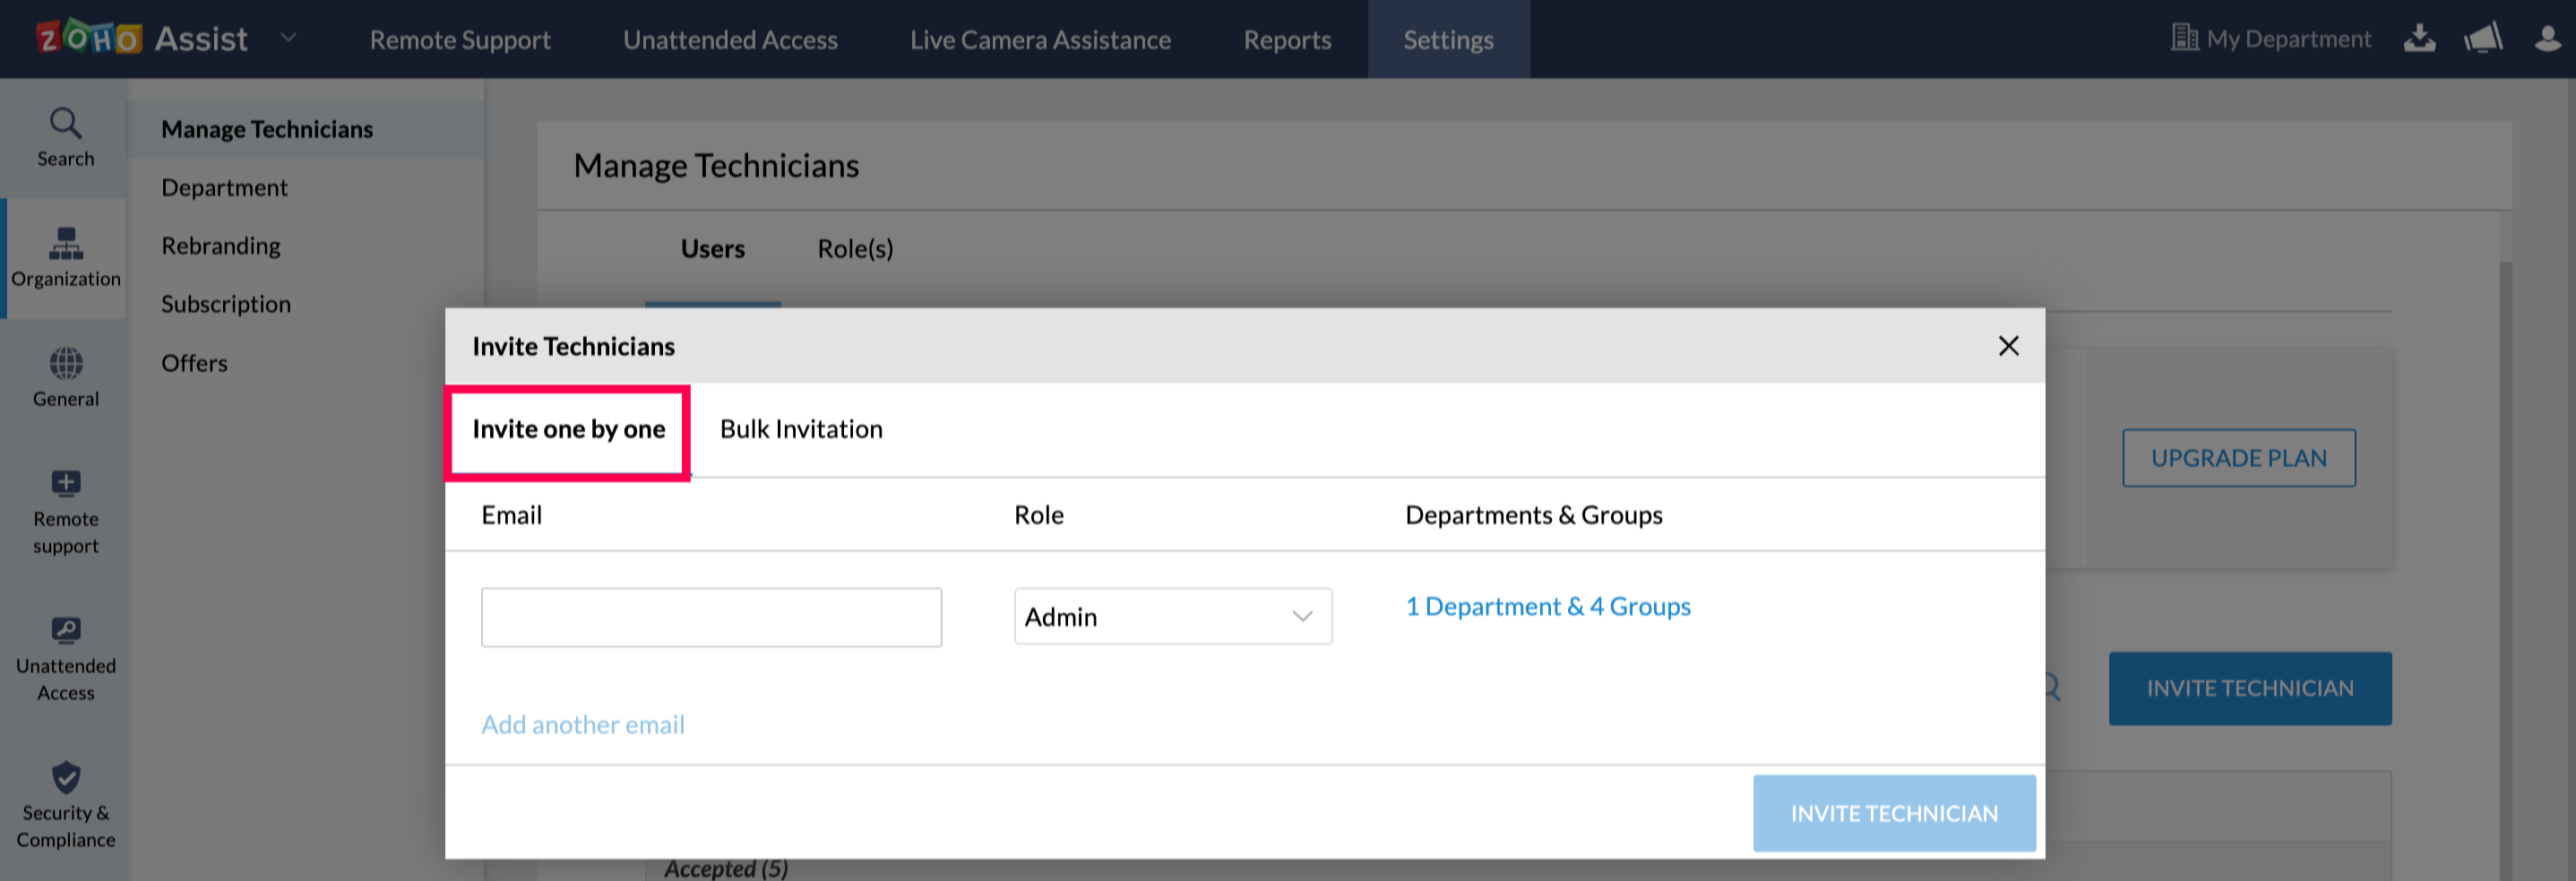Open the user profile avatar icon
Image resolution: width=2576 pixels, height=881 pixels.
[x=2547, y=39]
